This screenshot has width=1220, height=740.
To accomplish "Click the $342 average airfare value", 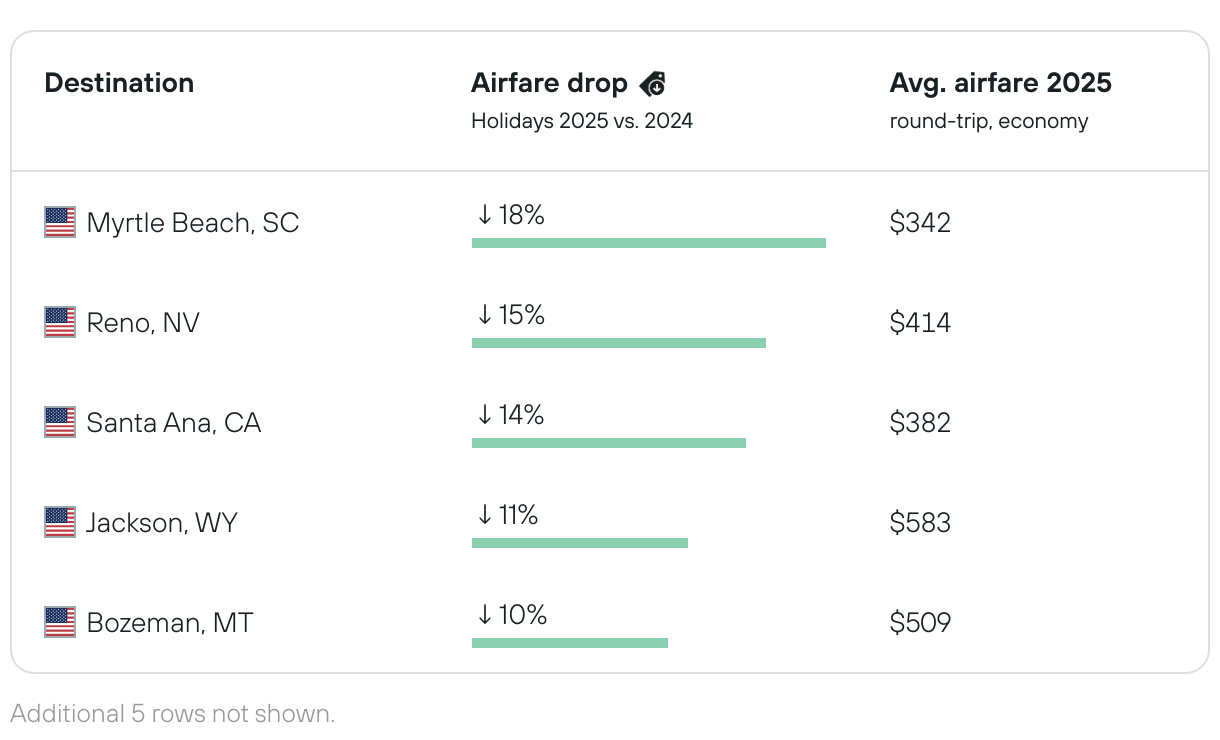I will [920, 222].
